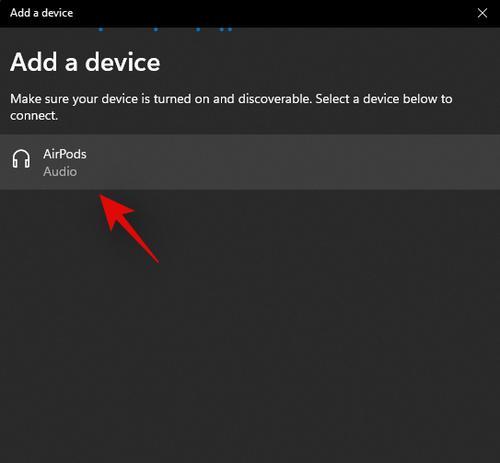This screenshot has height=463, width=500.
Task: Click the headphones icon next to AirPods
Action: [21, 159]
